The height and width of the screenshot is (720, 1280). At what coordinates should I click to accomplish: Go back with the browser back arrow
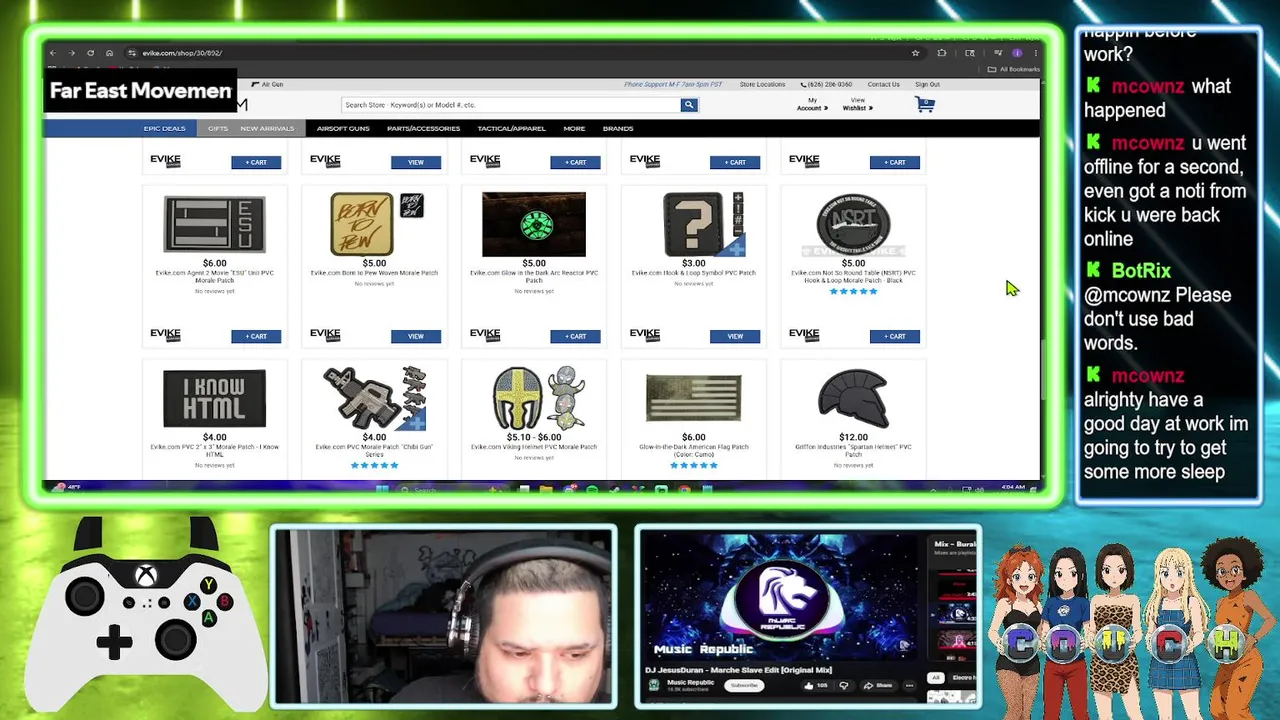(x=53, y=53)
